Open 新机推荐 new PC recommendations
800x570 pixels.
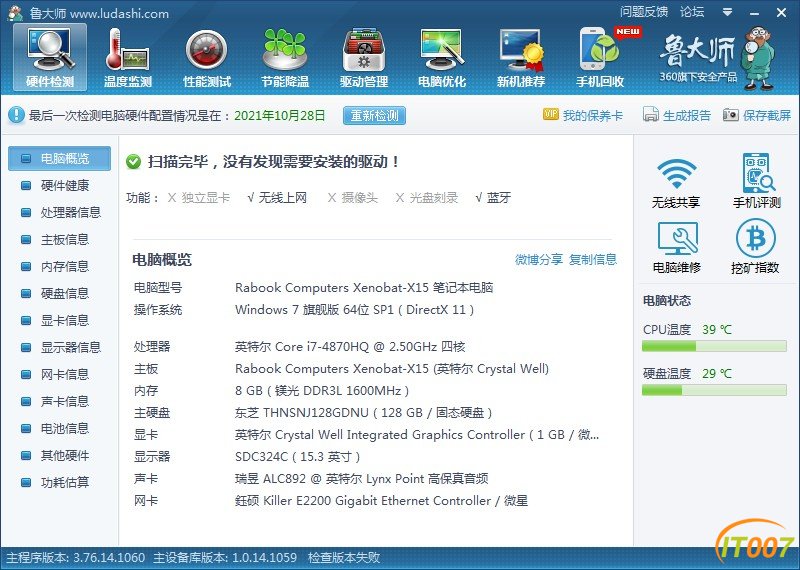(x=521, y=58)
